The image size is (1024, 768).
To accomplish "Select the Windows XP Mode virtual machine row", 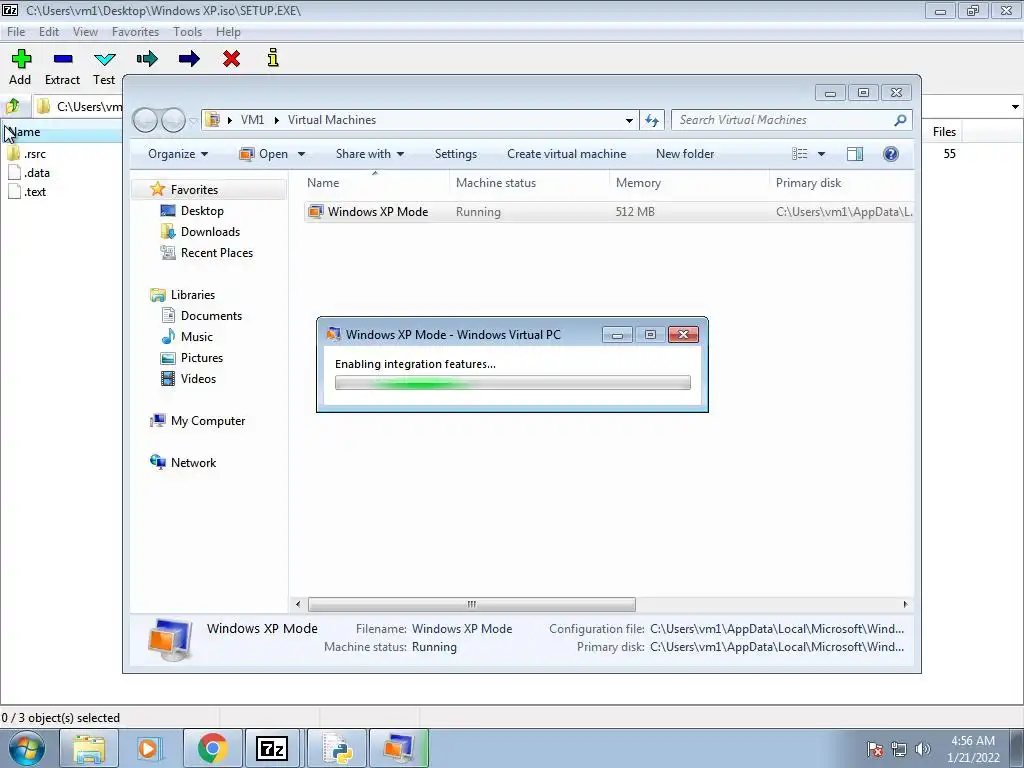I will 608,212.
